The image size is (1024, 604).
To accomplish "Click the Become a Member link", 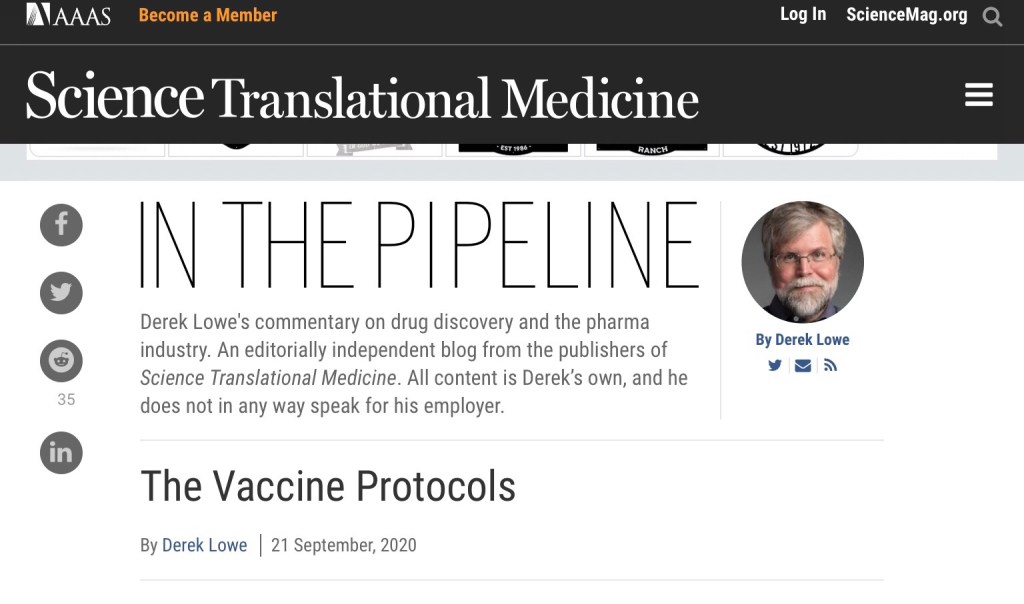I will [207, 15].
